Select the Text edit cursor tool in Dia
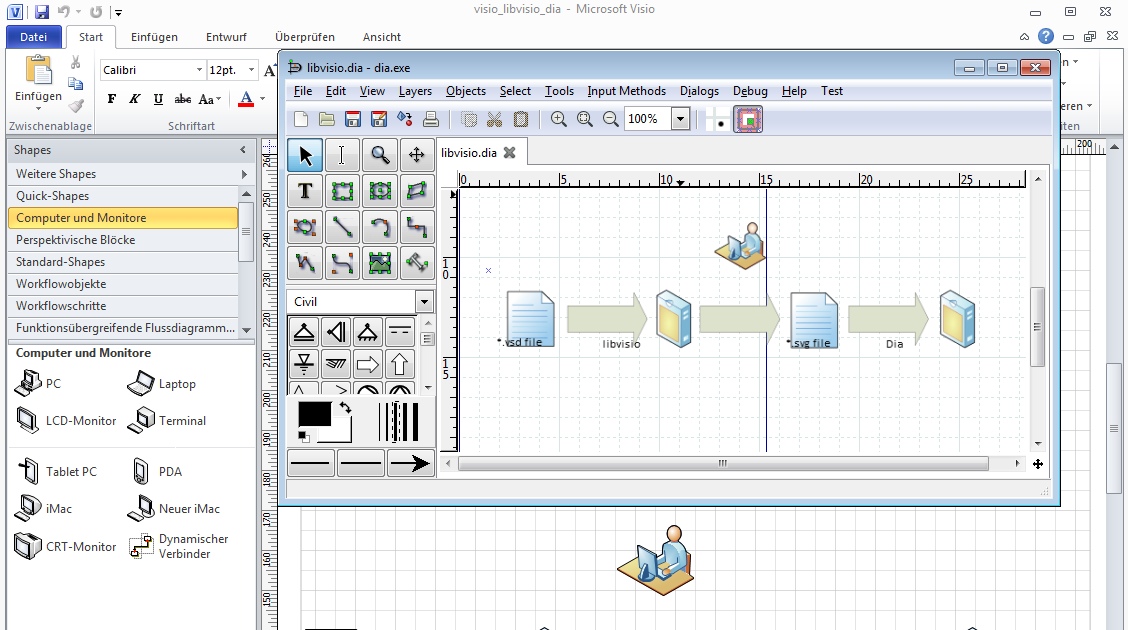The width and height of the screenshot is (1128, 630). tap(342, 155)
